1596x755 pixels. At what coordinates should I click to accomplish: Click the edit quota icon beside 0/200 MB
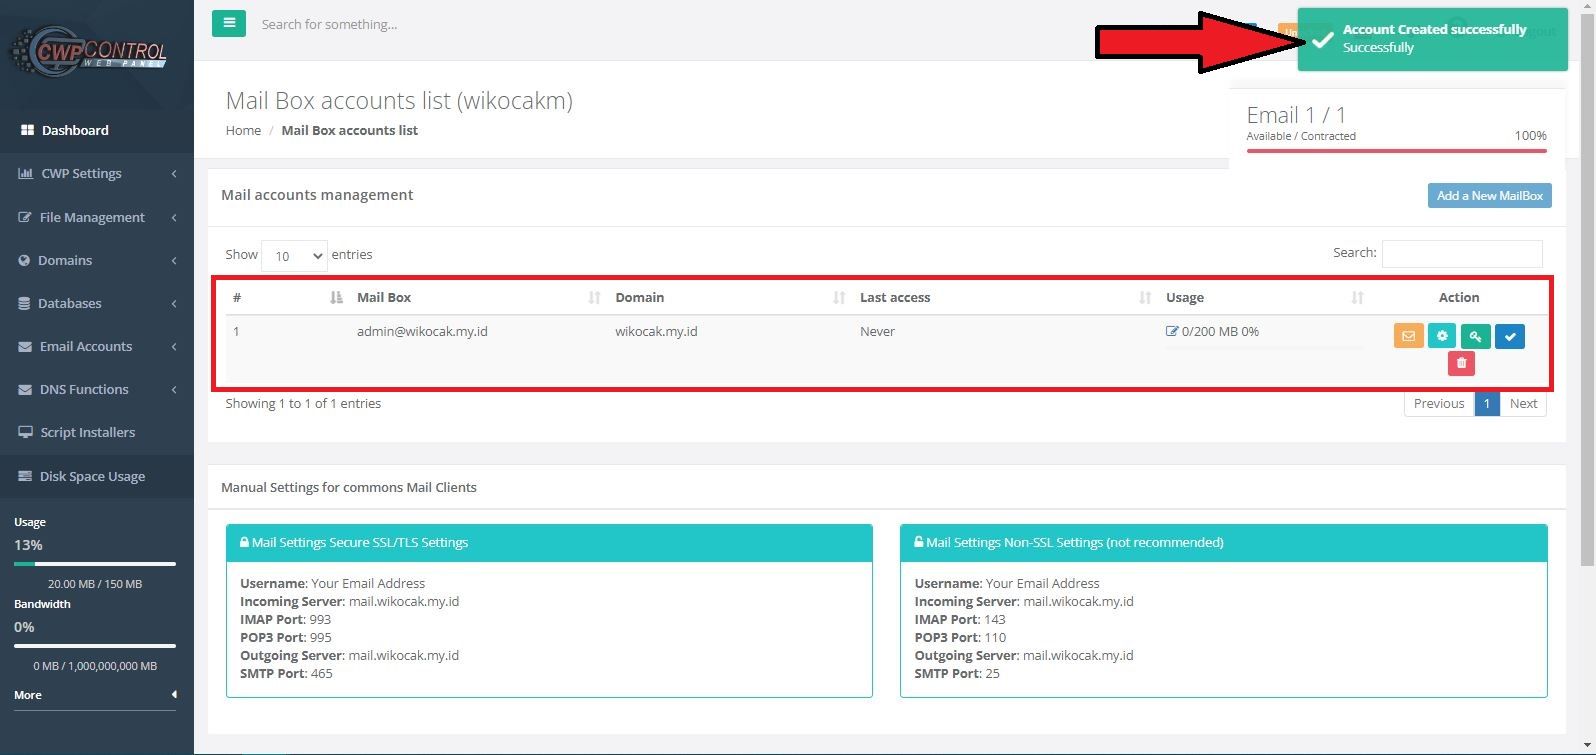[x=1172, y=331]
